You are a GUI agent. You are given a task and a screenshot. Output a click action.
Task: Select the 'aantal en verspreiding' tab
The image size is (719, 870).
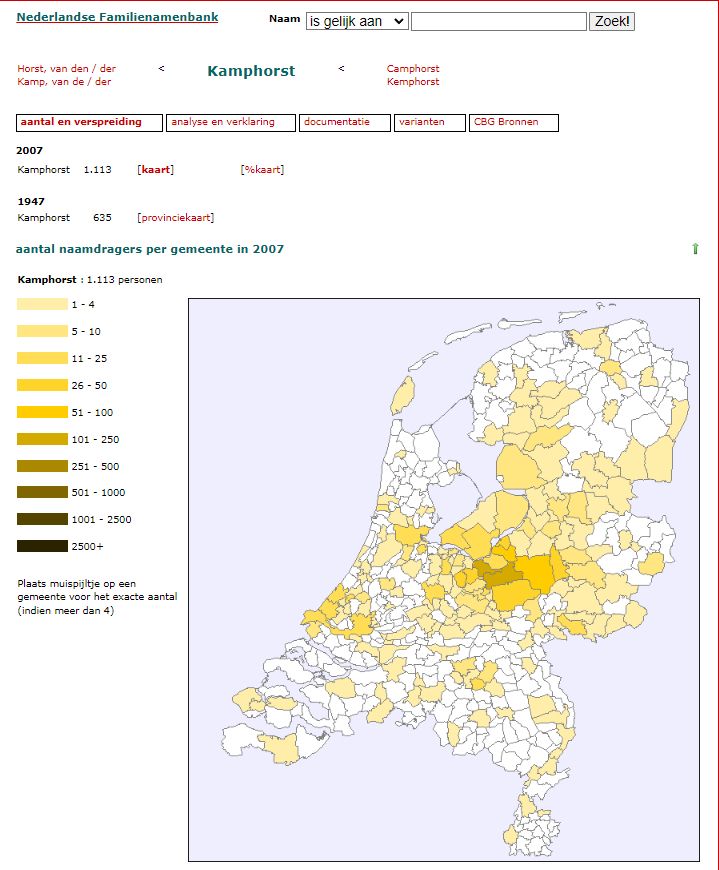[x=89, y=123]
